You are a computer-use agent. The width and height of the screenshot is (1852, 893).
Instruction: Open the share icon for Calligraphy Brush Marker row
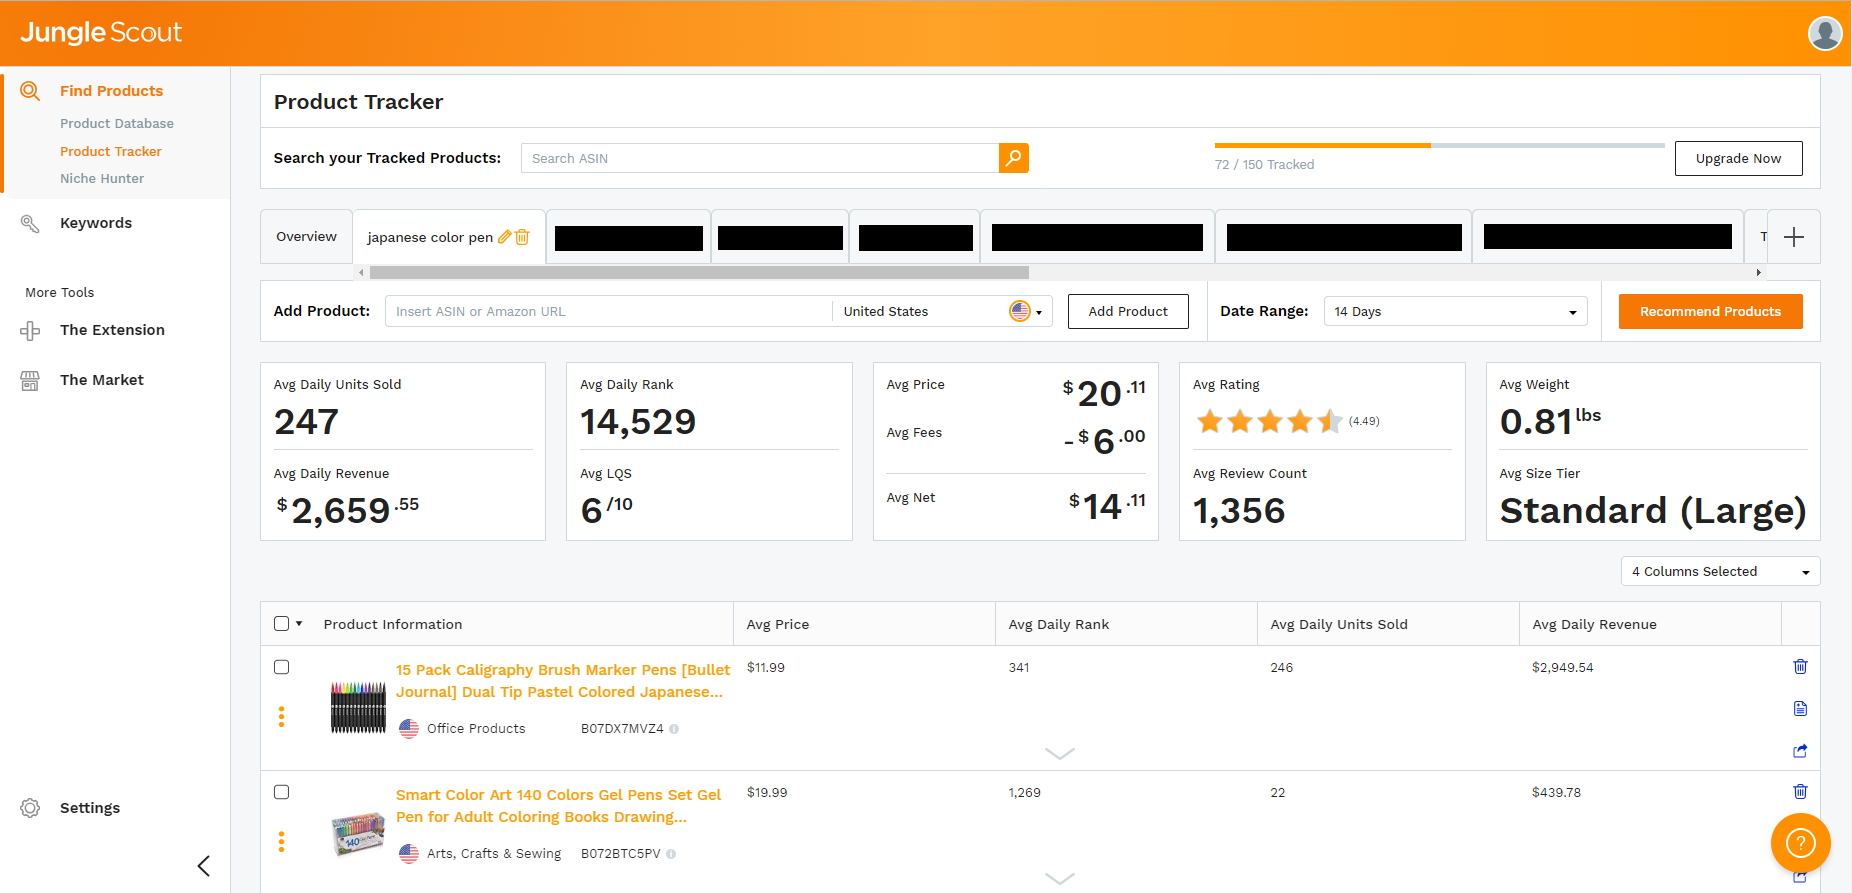[1800, 750]
